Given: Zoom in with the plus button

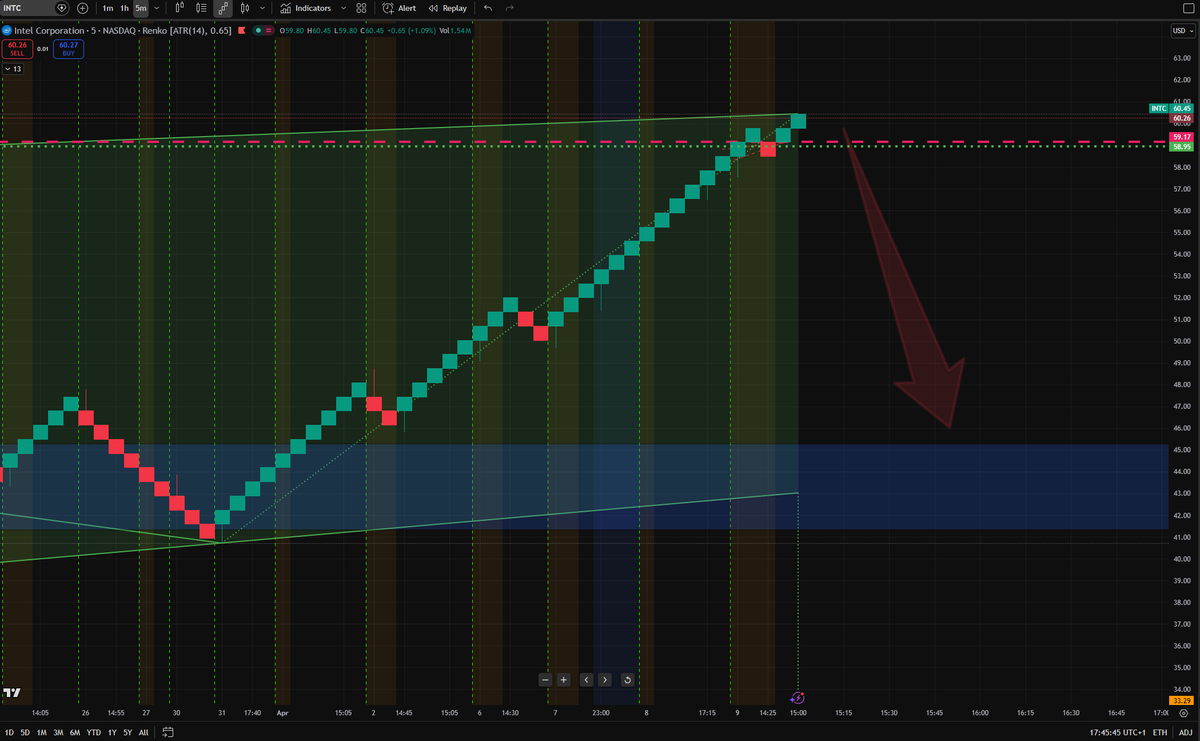Looking at the screenshot, I should 564,680.
